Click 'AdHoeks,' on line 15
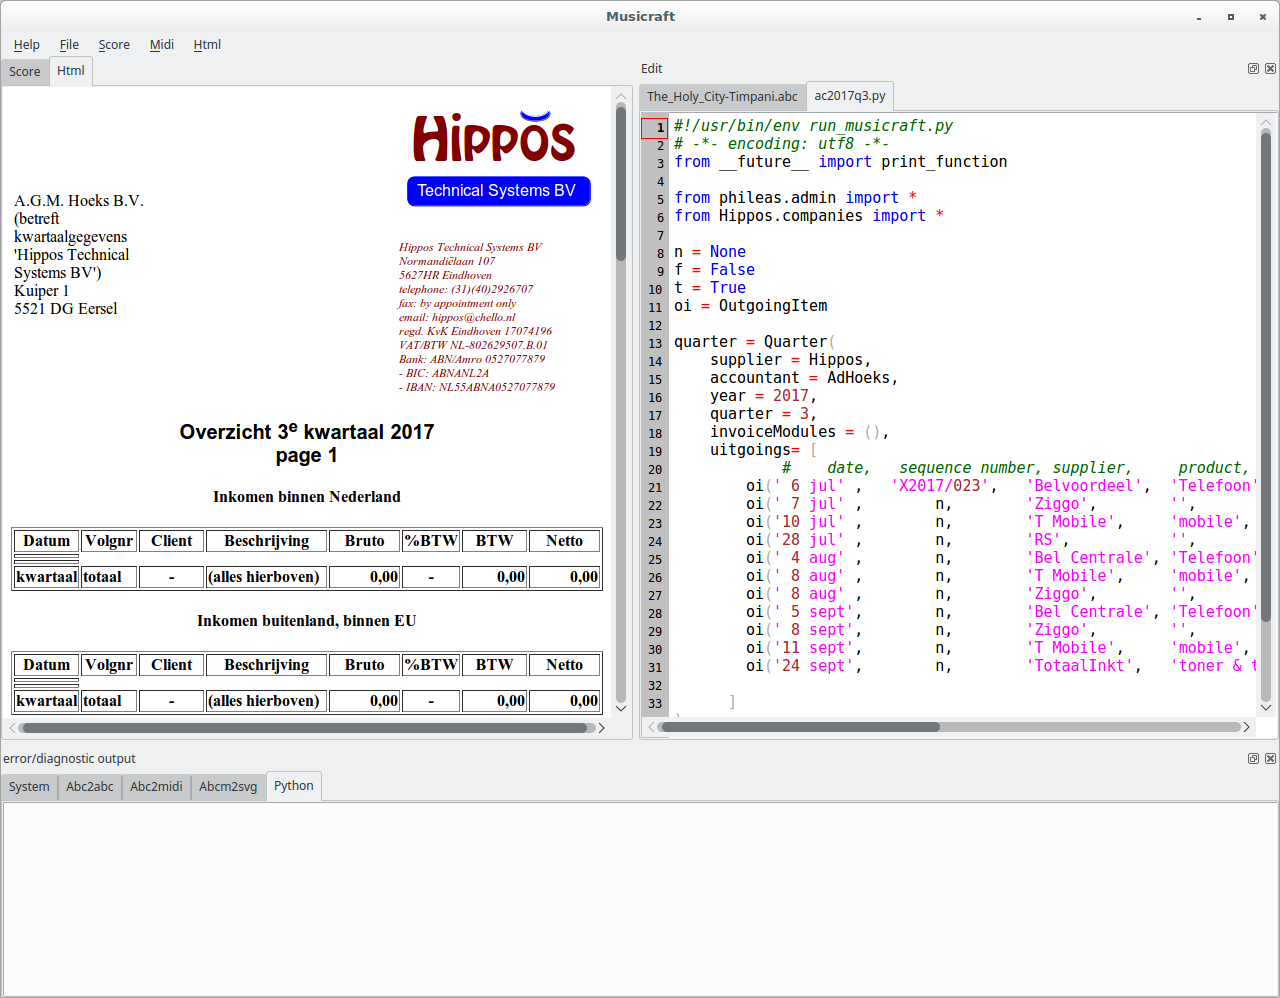Screen dimensions: 1280x998 click(862, 378)
